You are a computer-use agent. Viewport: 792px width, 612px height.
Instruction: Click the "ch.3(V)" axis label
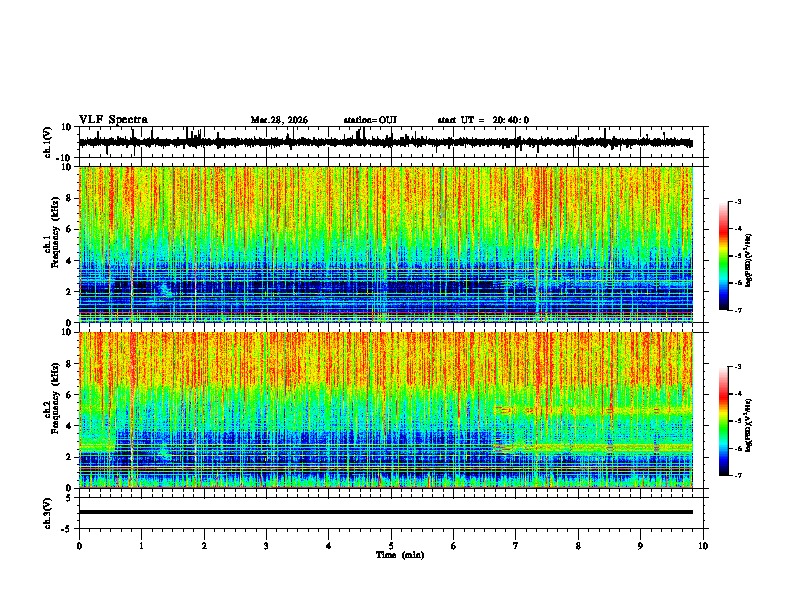(x=48, y=513)
